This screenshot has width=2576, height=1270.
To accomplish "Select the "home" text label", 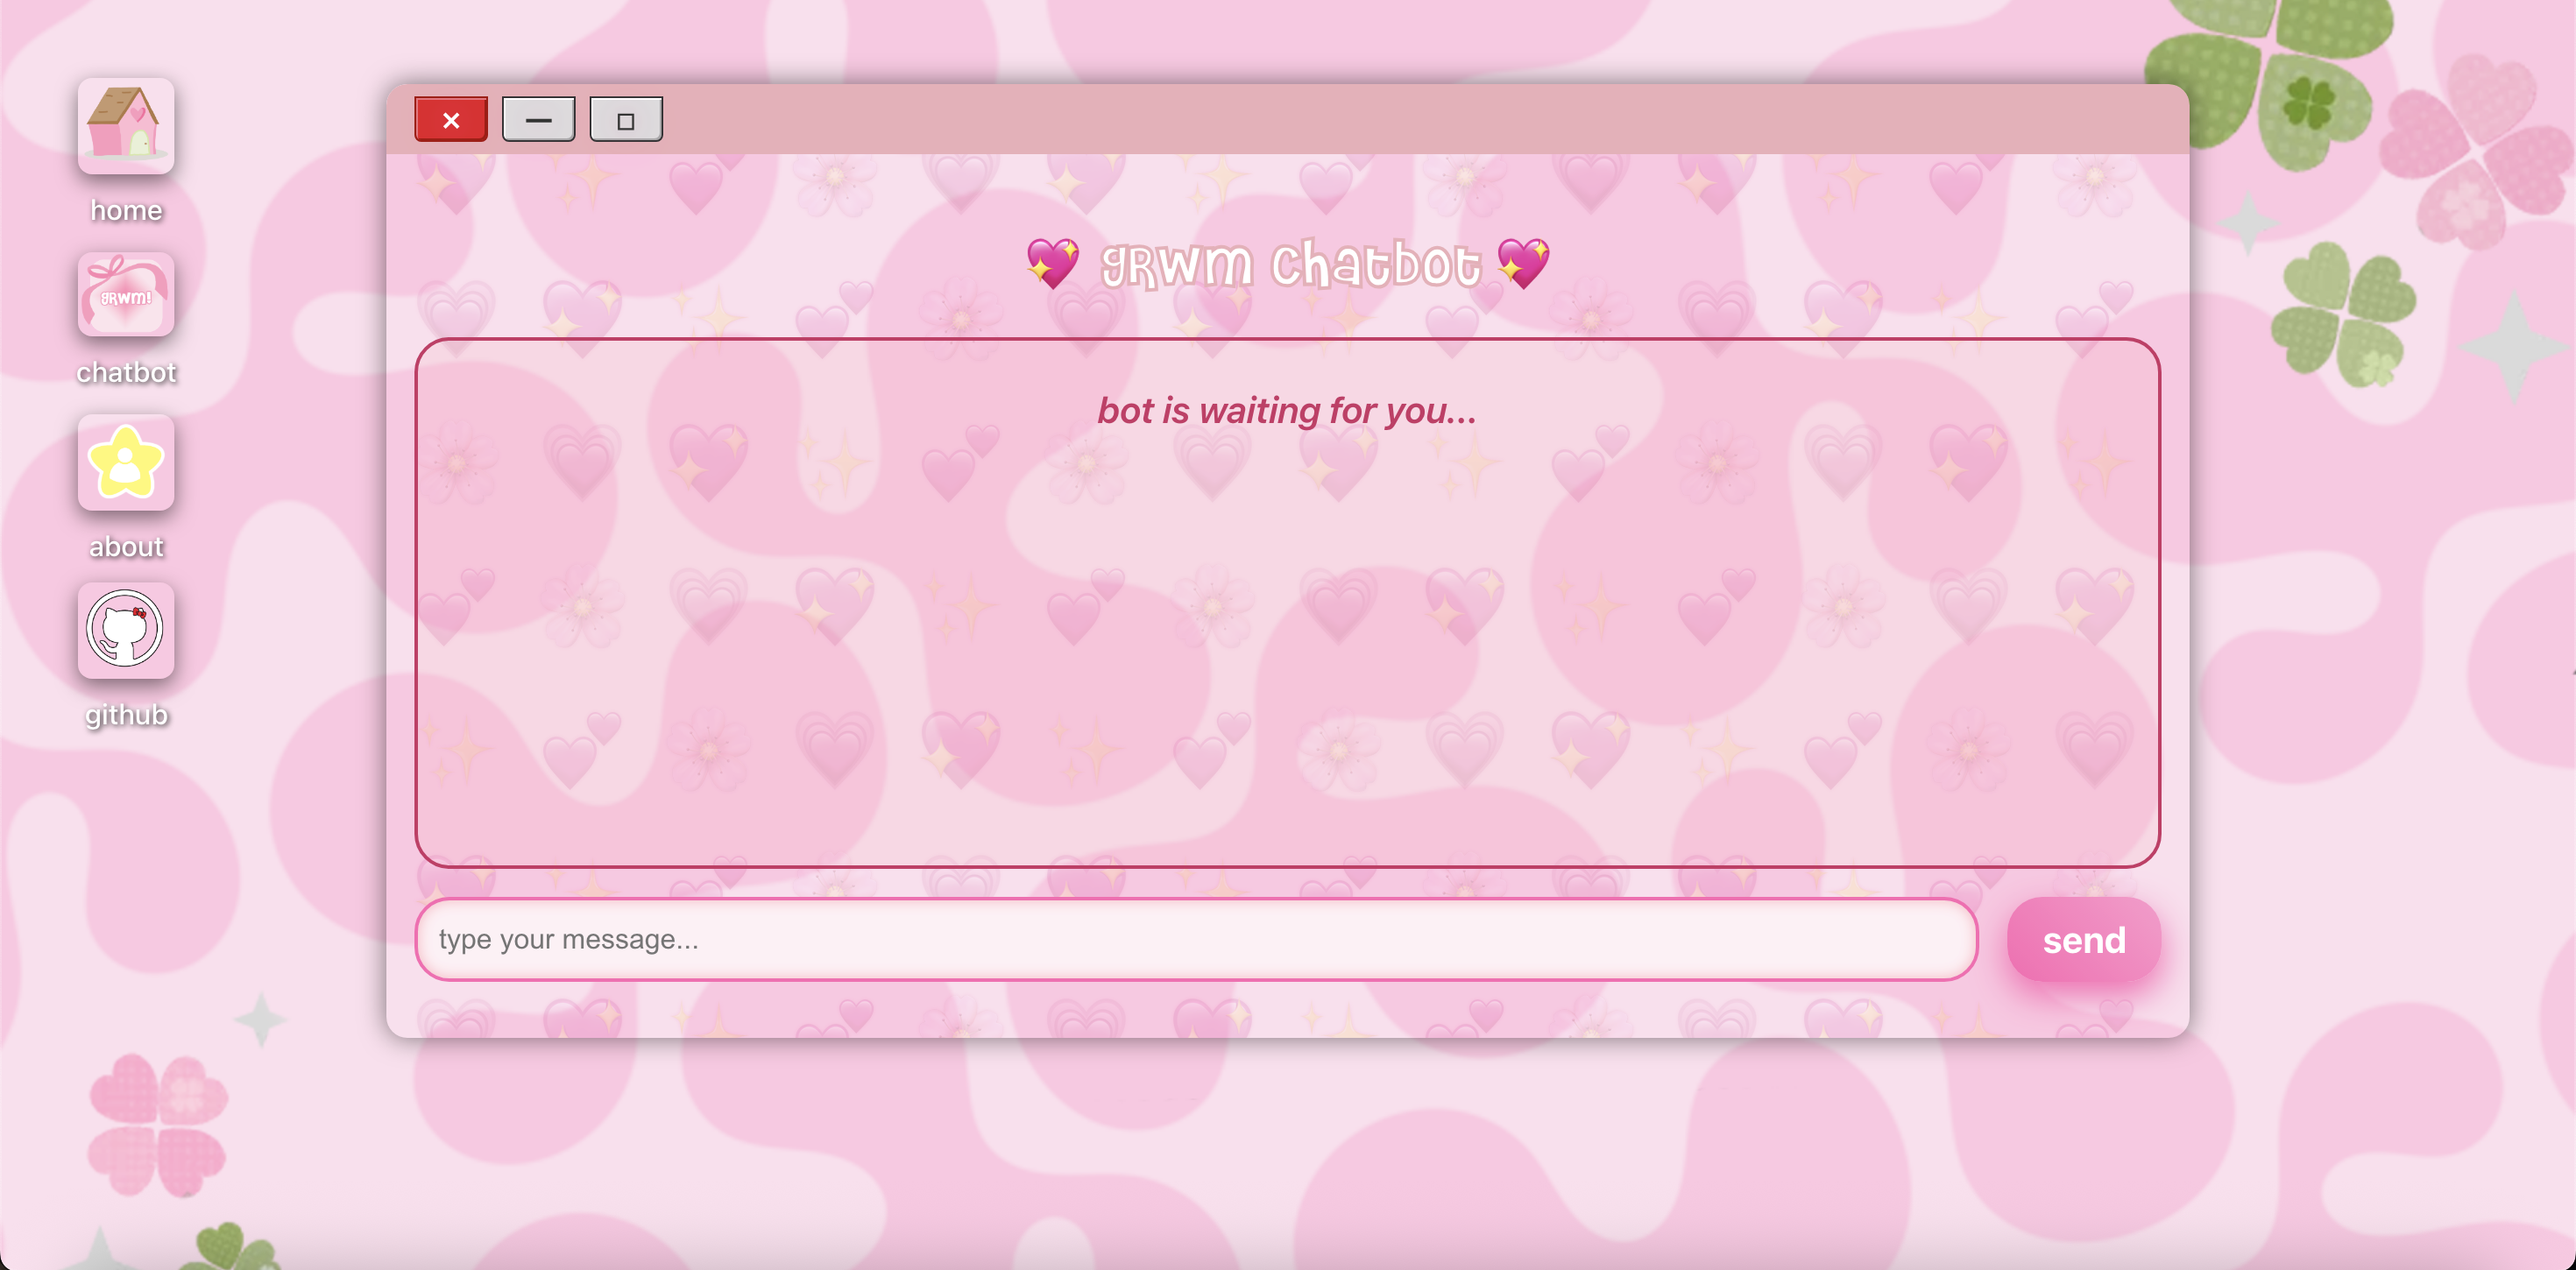I will [x=126, y=210].
